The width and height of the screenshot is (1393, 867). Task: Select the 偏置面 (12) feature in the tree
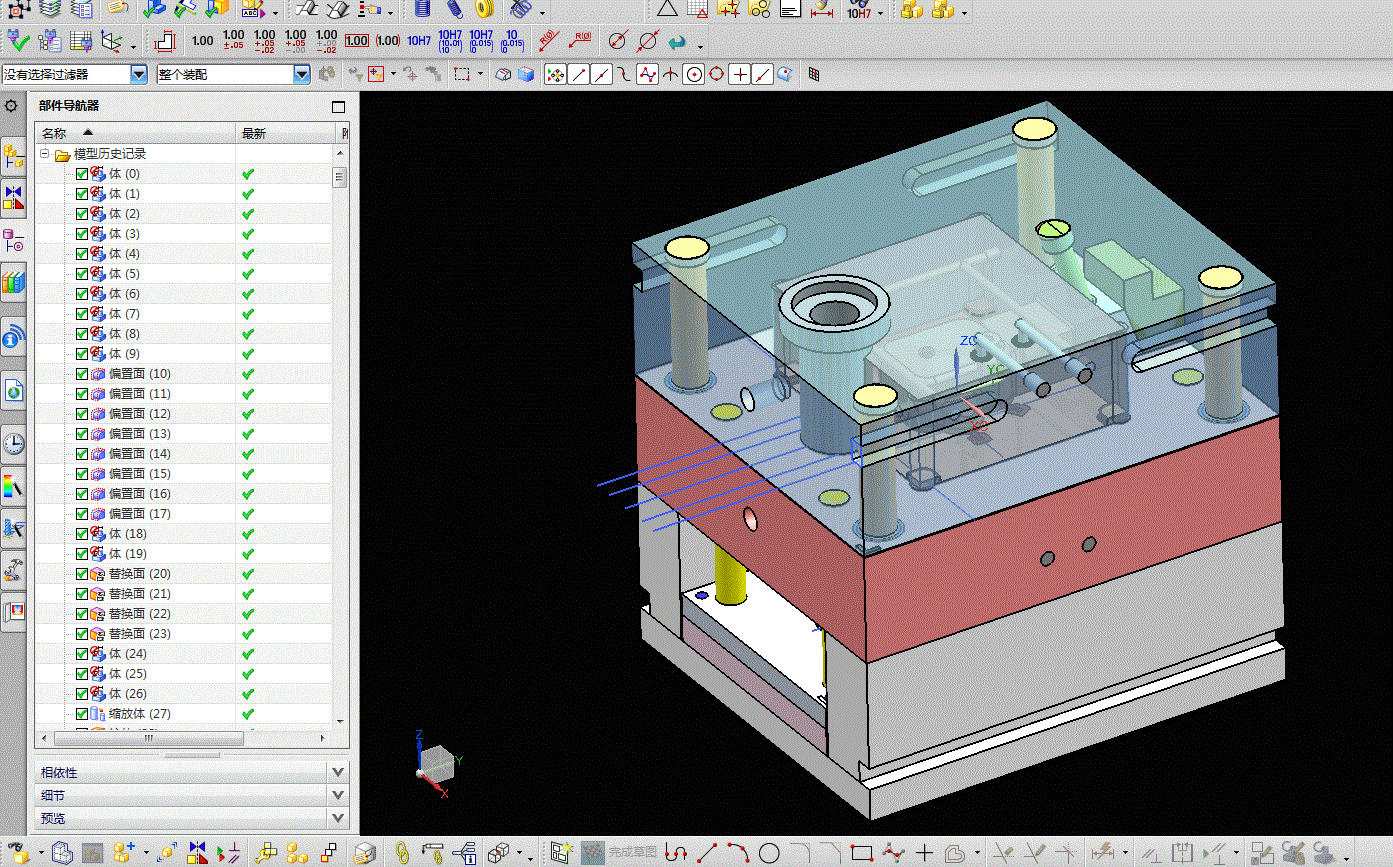coord(139,414)
